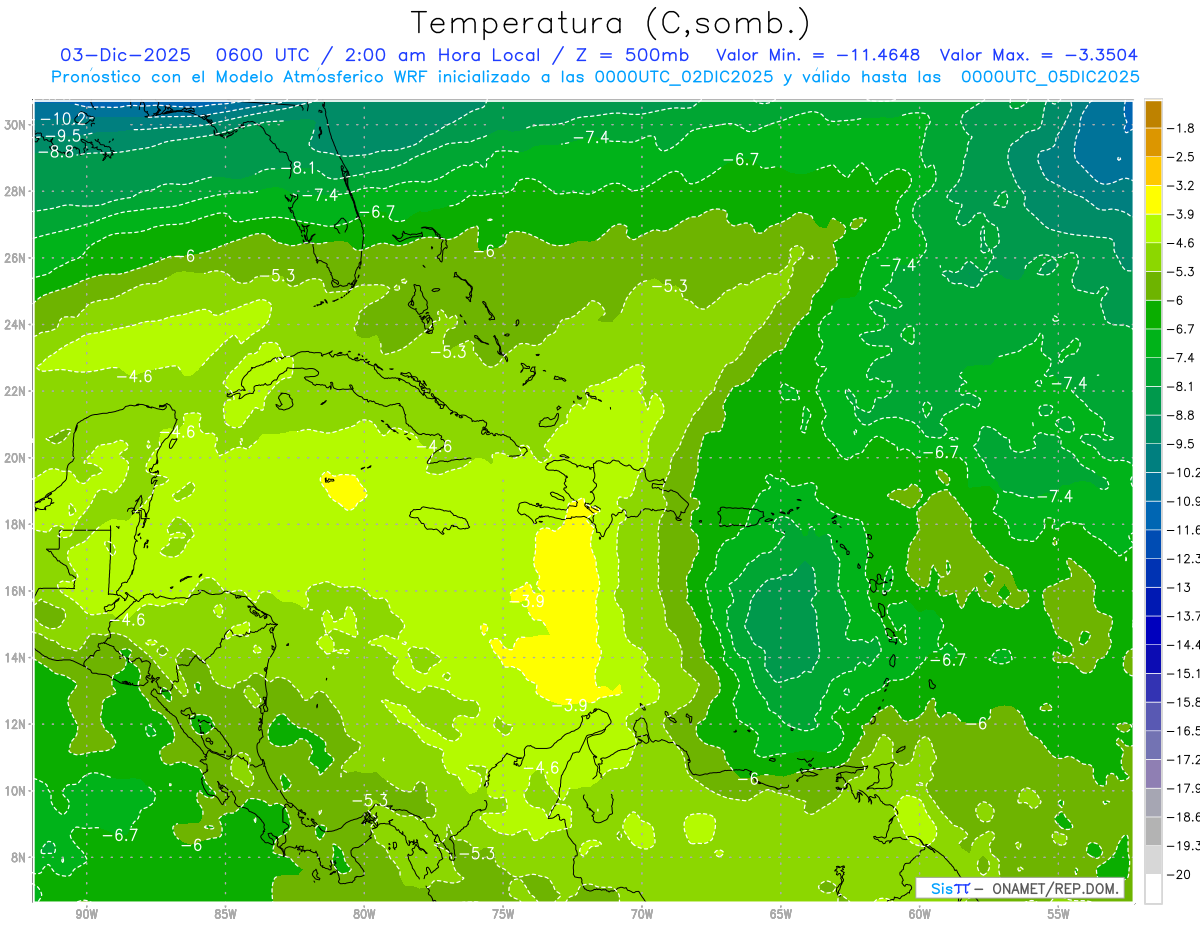Click the '-12.3' colorbar scale label
Screen dimensions: 1200x927
(x=1182, y=558)
